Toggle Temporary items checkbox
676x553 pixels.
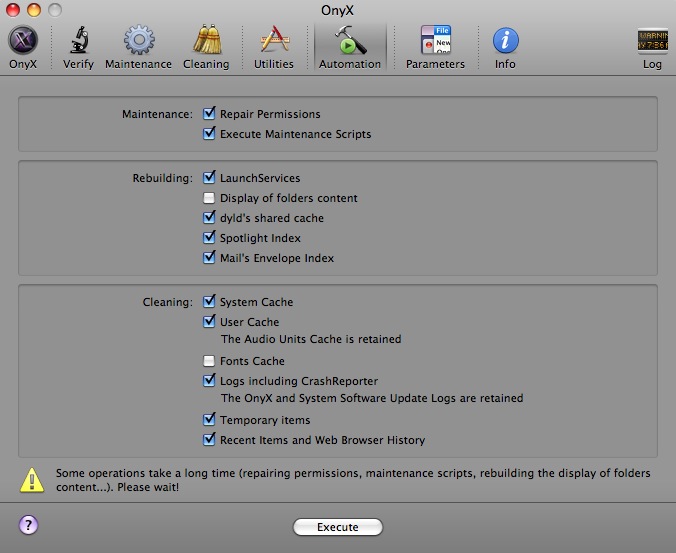[209, 419]
